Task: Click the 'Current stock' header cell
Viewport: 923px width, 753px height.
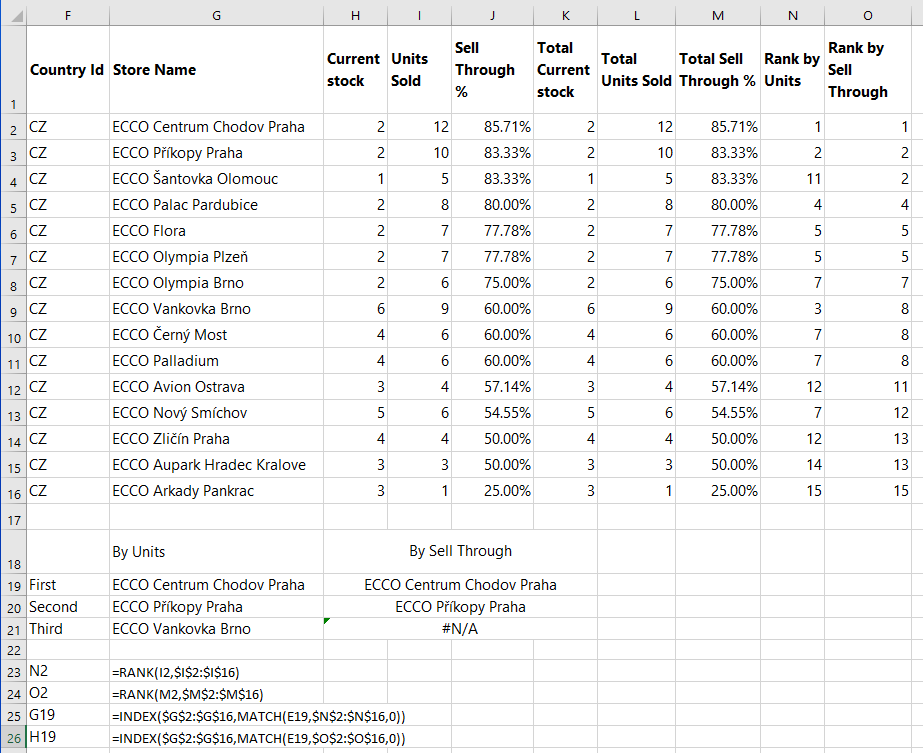Action: coord(356,70)
